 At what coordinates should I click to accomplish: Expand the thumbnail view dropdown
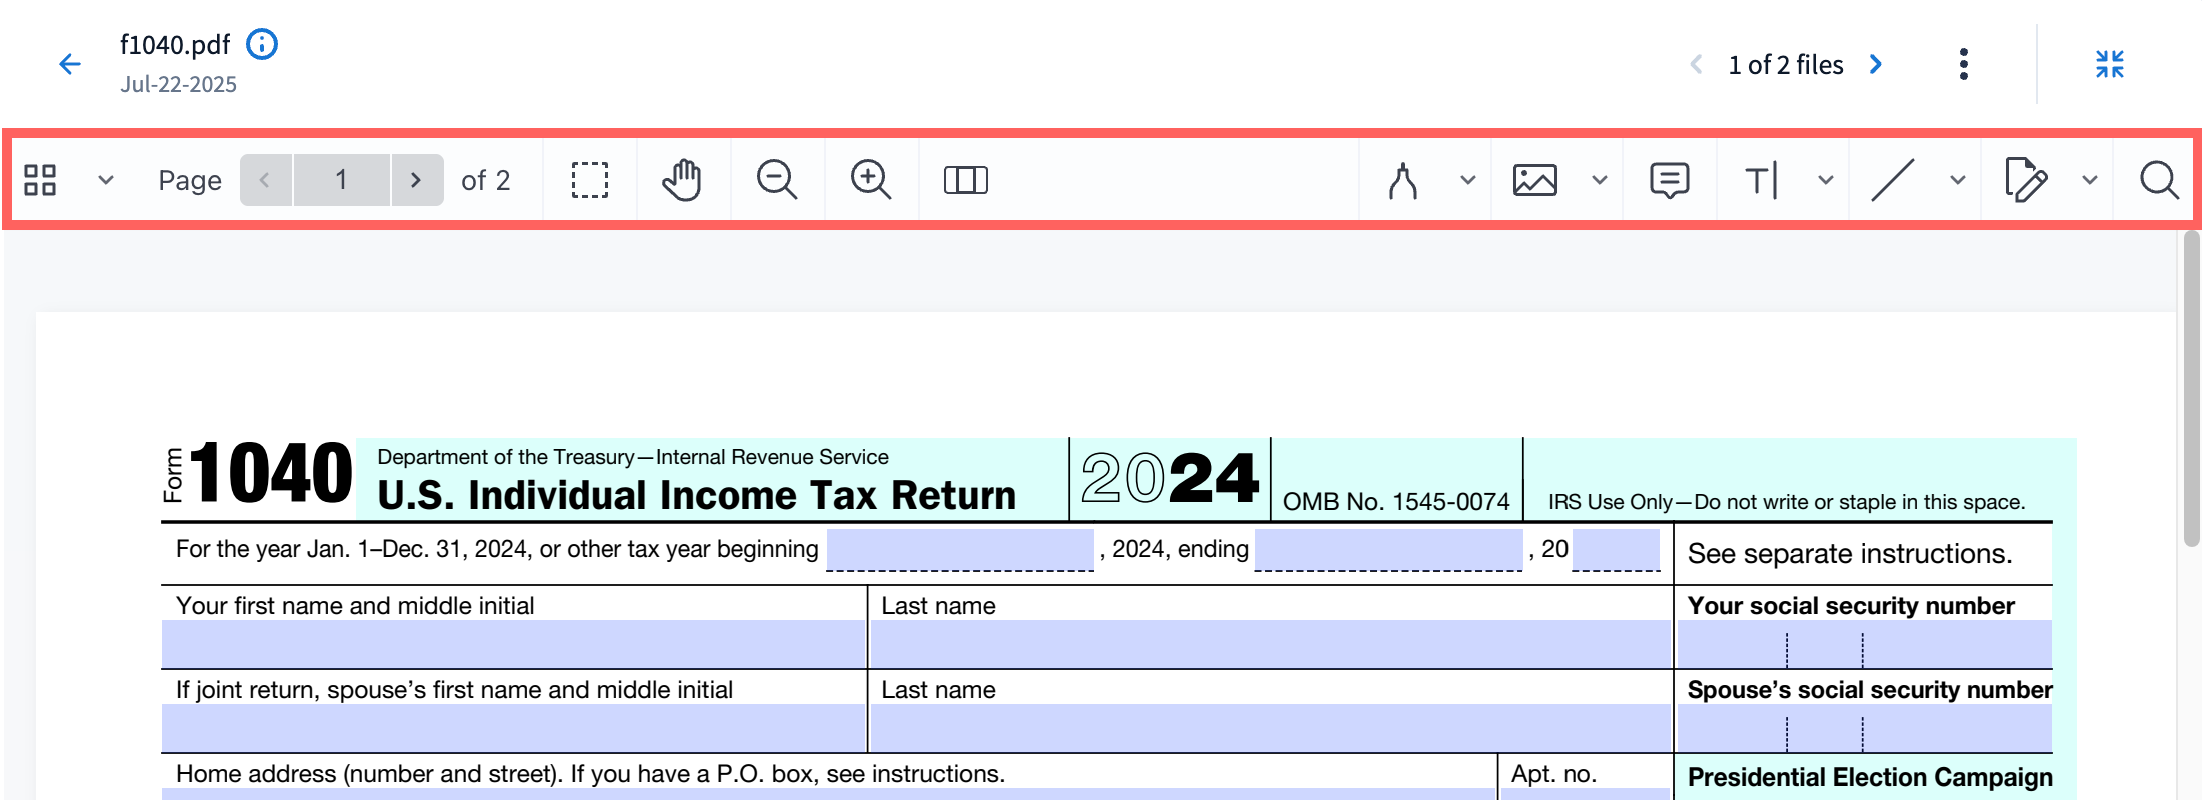[105, 180]
